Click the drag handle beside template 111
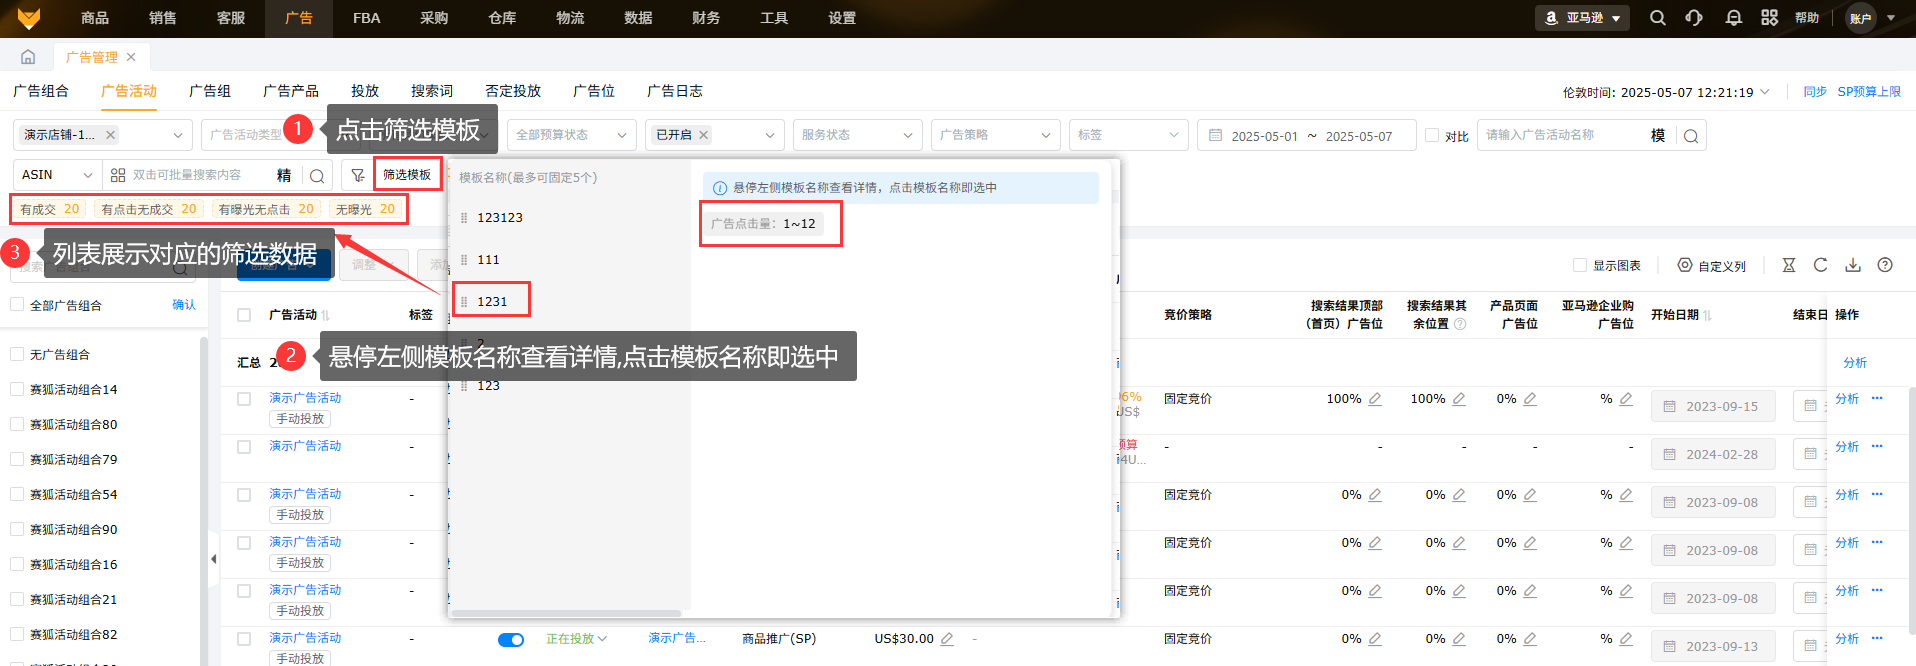This screenshot has width=1916, height=666. point(464,260)
